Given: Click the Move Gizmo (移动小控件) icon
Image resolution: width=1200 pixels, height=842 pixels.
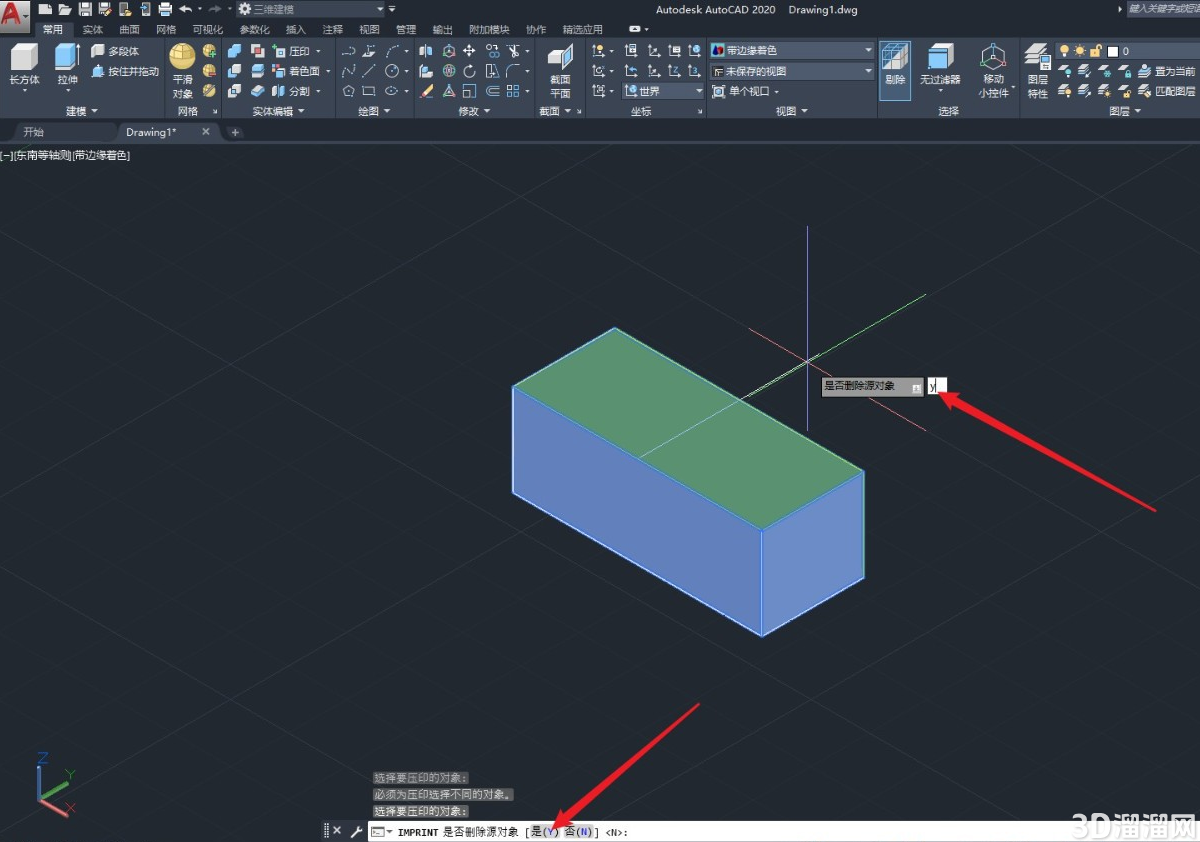Looking at the screenshot, I should click(993, 71).
